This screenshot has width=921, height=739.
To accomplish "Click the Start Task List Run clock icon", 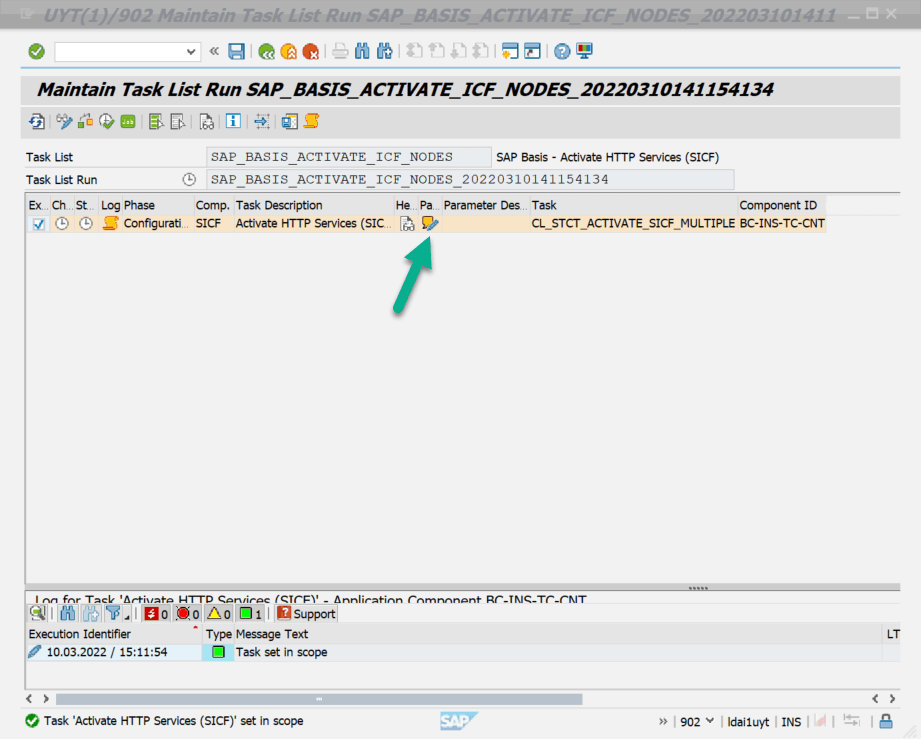I will click(106, 122).
